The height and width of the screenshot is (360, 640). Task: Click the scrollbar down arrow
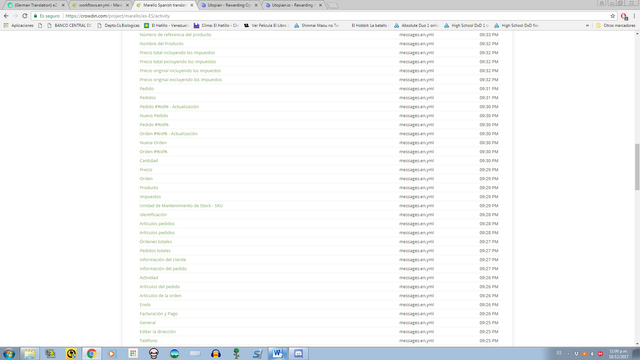pos(637,344)
